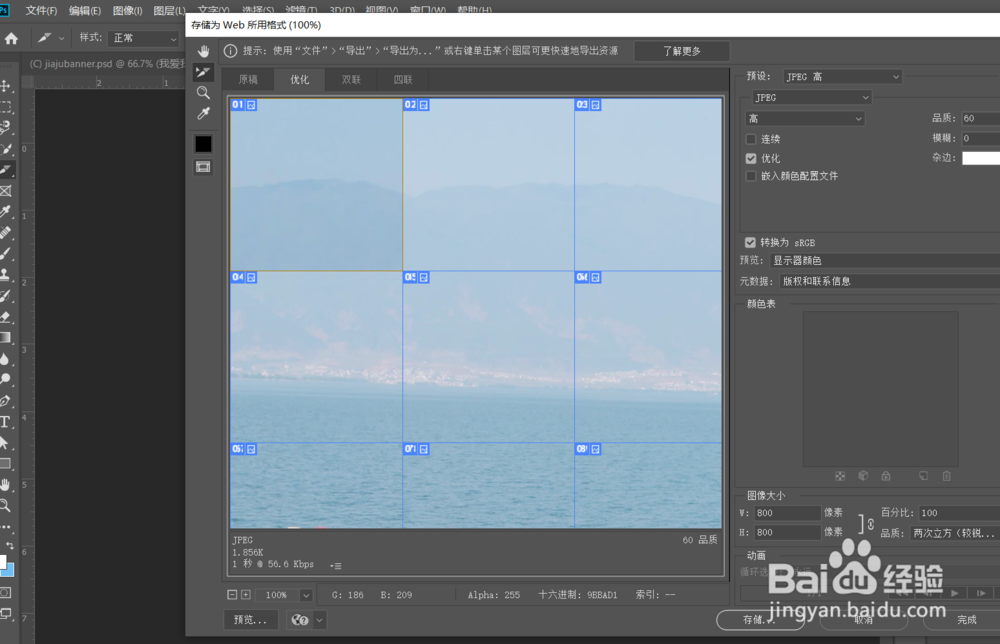Image resolution: width=1000 pixels, height=644 pixels.
Task: Activate the Zoom tool in the dialog
Action: pos(203,92)
